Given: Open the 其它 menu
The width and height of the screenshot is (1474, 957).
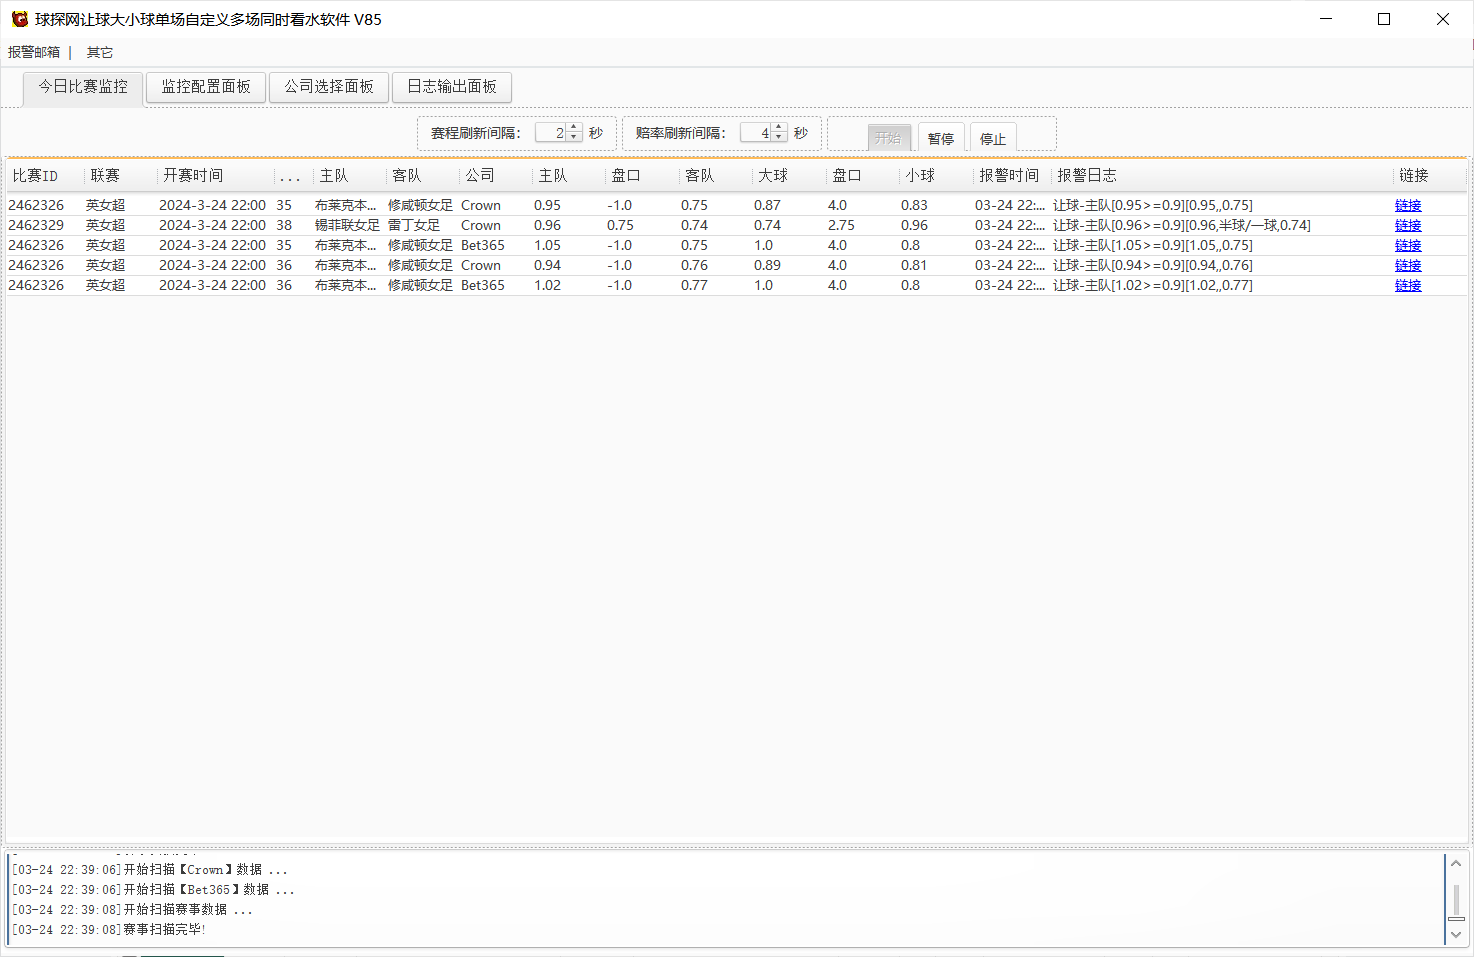Looking at the screenshot, I should [x=100, y=52].
